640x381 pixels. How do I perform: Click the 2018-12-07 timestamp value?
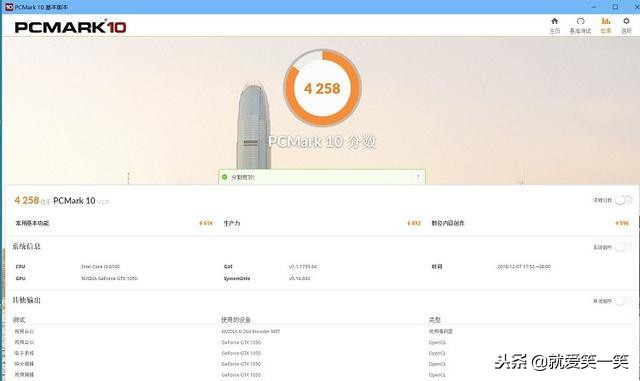524,267
